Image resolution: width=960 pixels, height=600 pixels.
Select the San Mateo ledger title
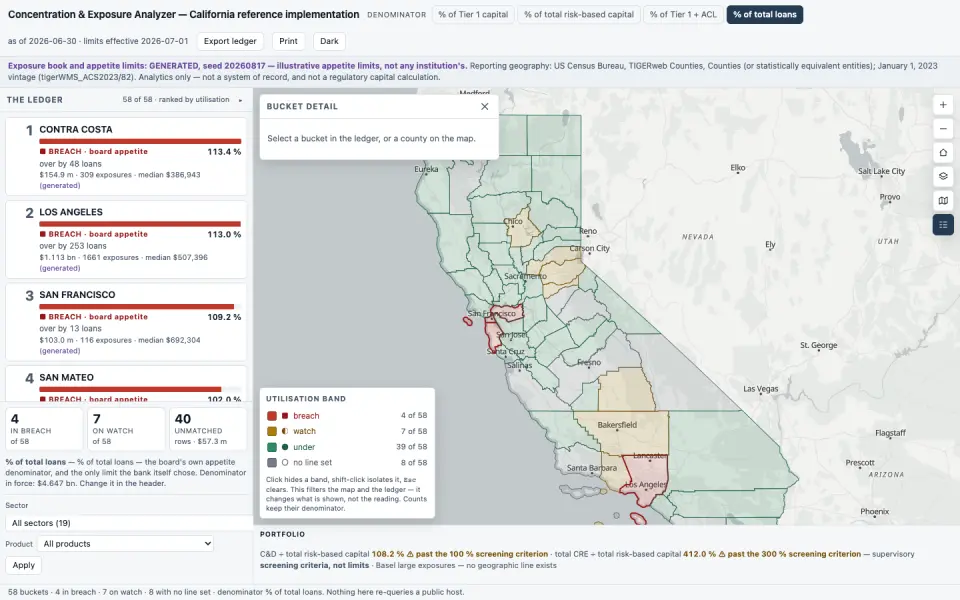coord(66,378)
